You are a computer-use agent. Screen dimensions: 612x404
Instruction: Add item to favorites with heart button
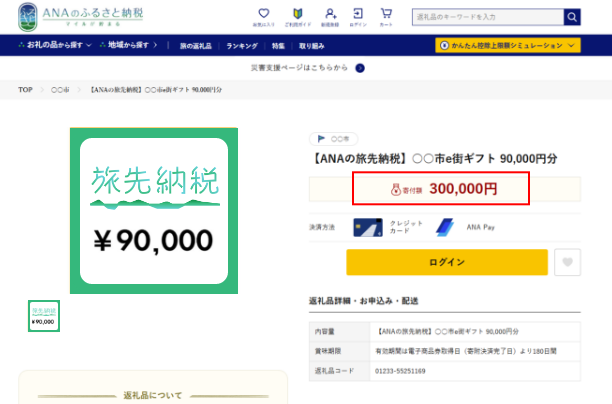(x=568, y=263)
